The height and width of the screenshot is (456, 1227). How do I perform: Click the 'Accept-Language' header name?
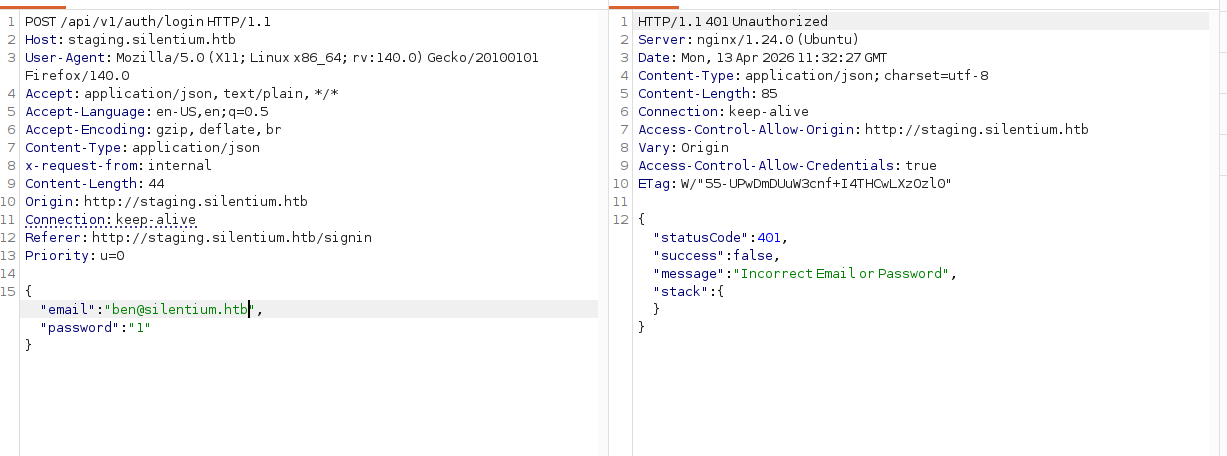(86, 111)
